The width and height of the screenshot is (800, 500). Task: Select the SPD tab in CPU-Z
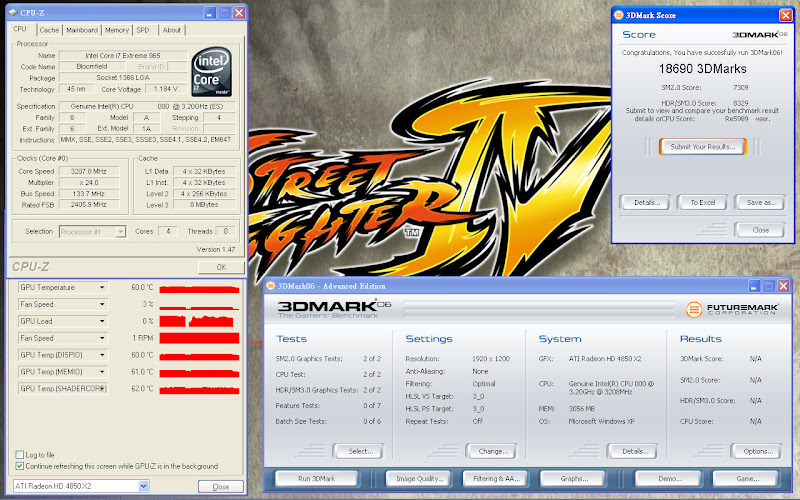pyautogui.click(x=143, y=30)
